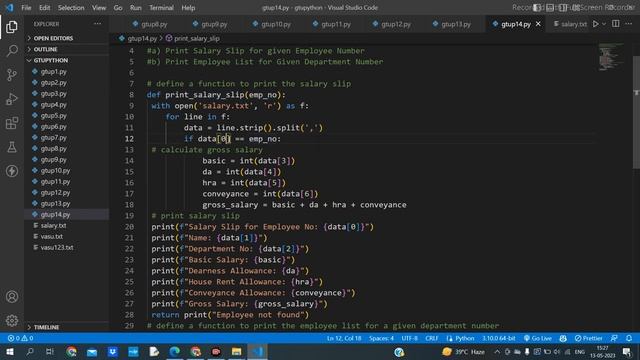Open Explorer Views and More Actions ellipsis
Viewport: 640px width, 360px height.
pos(97,24)
